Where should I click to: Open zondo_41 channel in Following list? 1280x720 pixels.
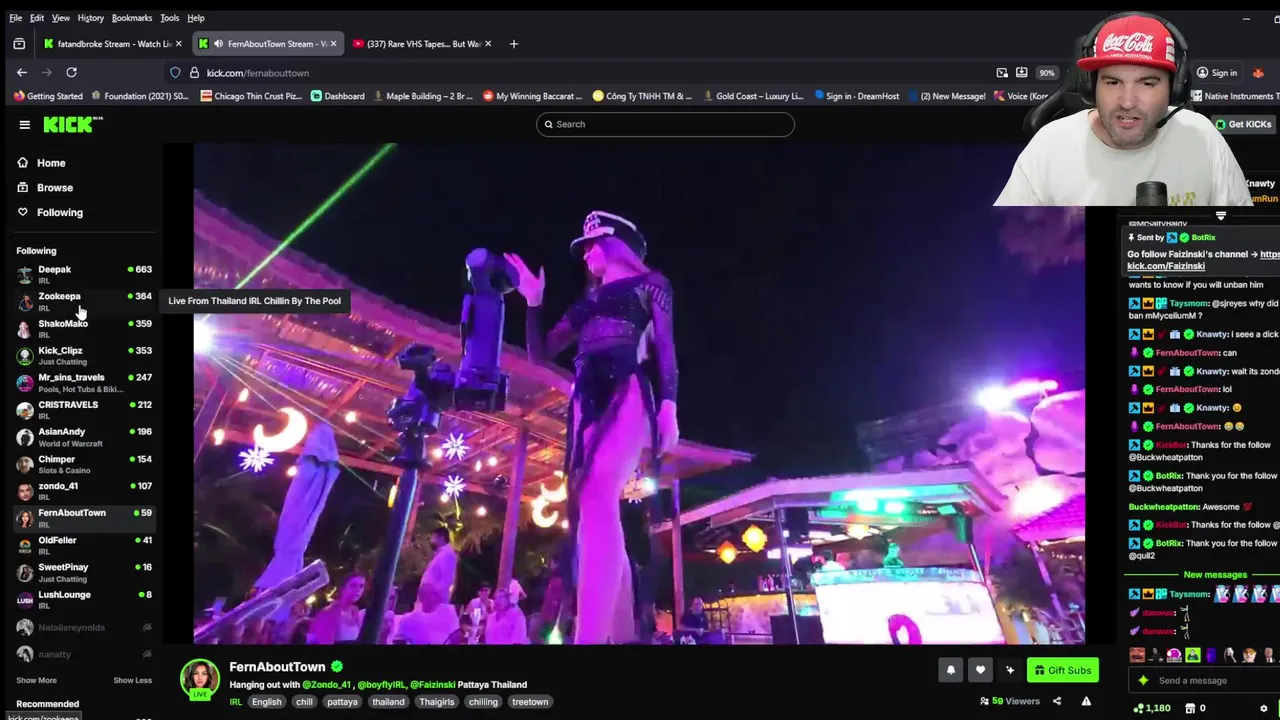[84, 490]
